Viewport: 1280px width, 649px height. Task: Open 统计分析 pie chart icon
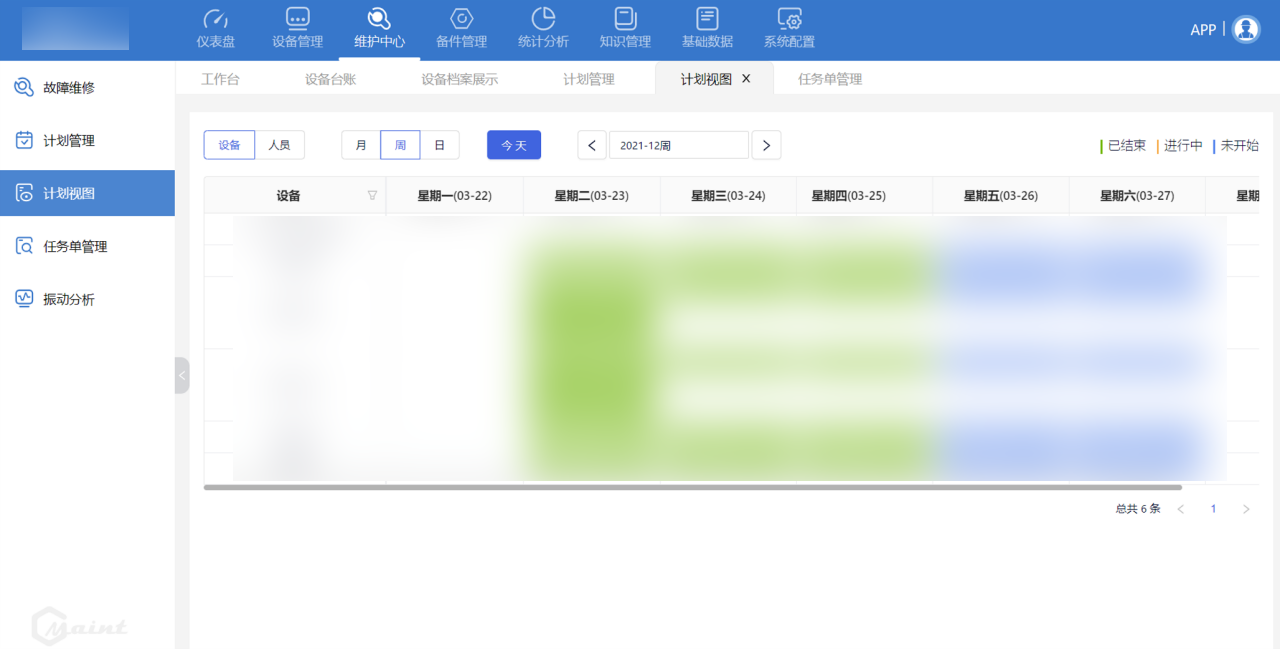point(543,19)
